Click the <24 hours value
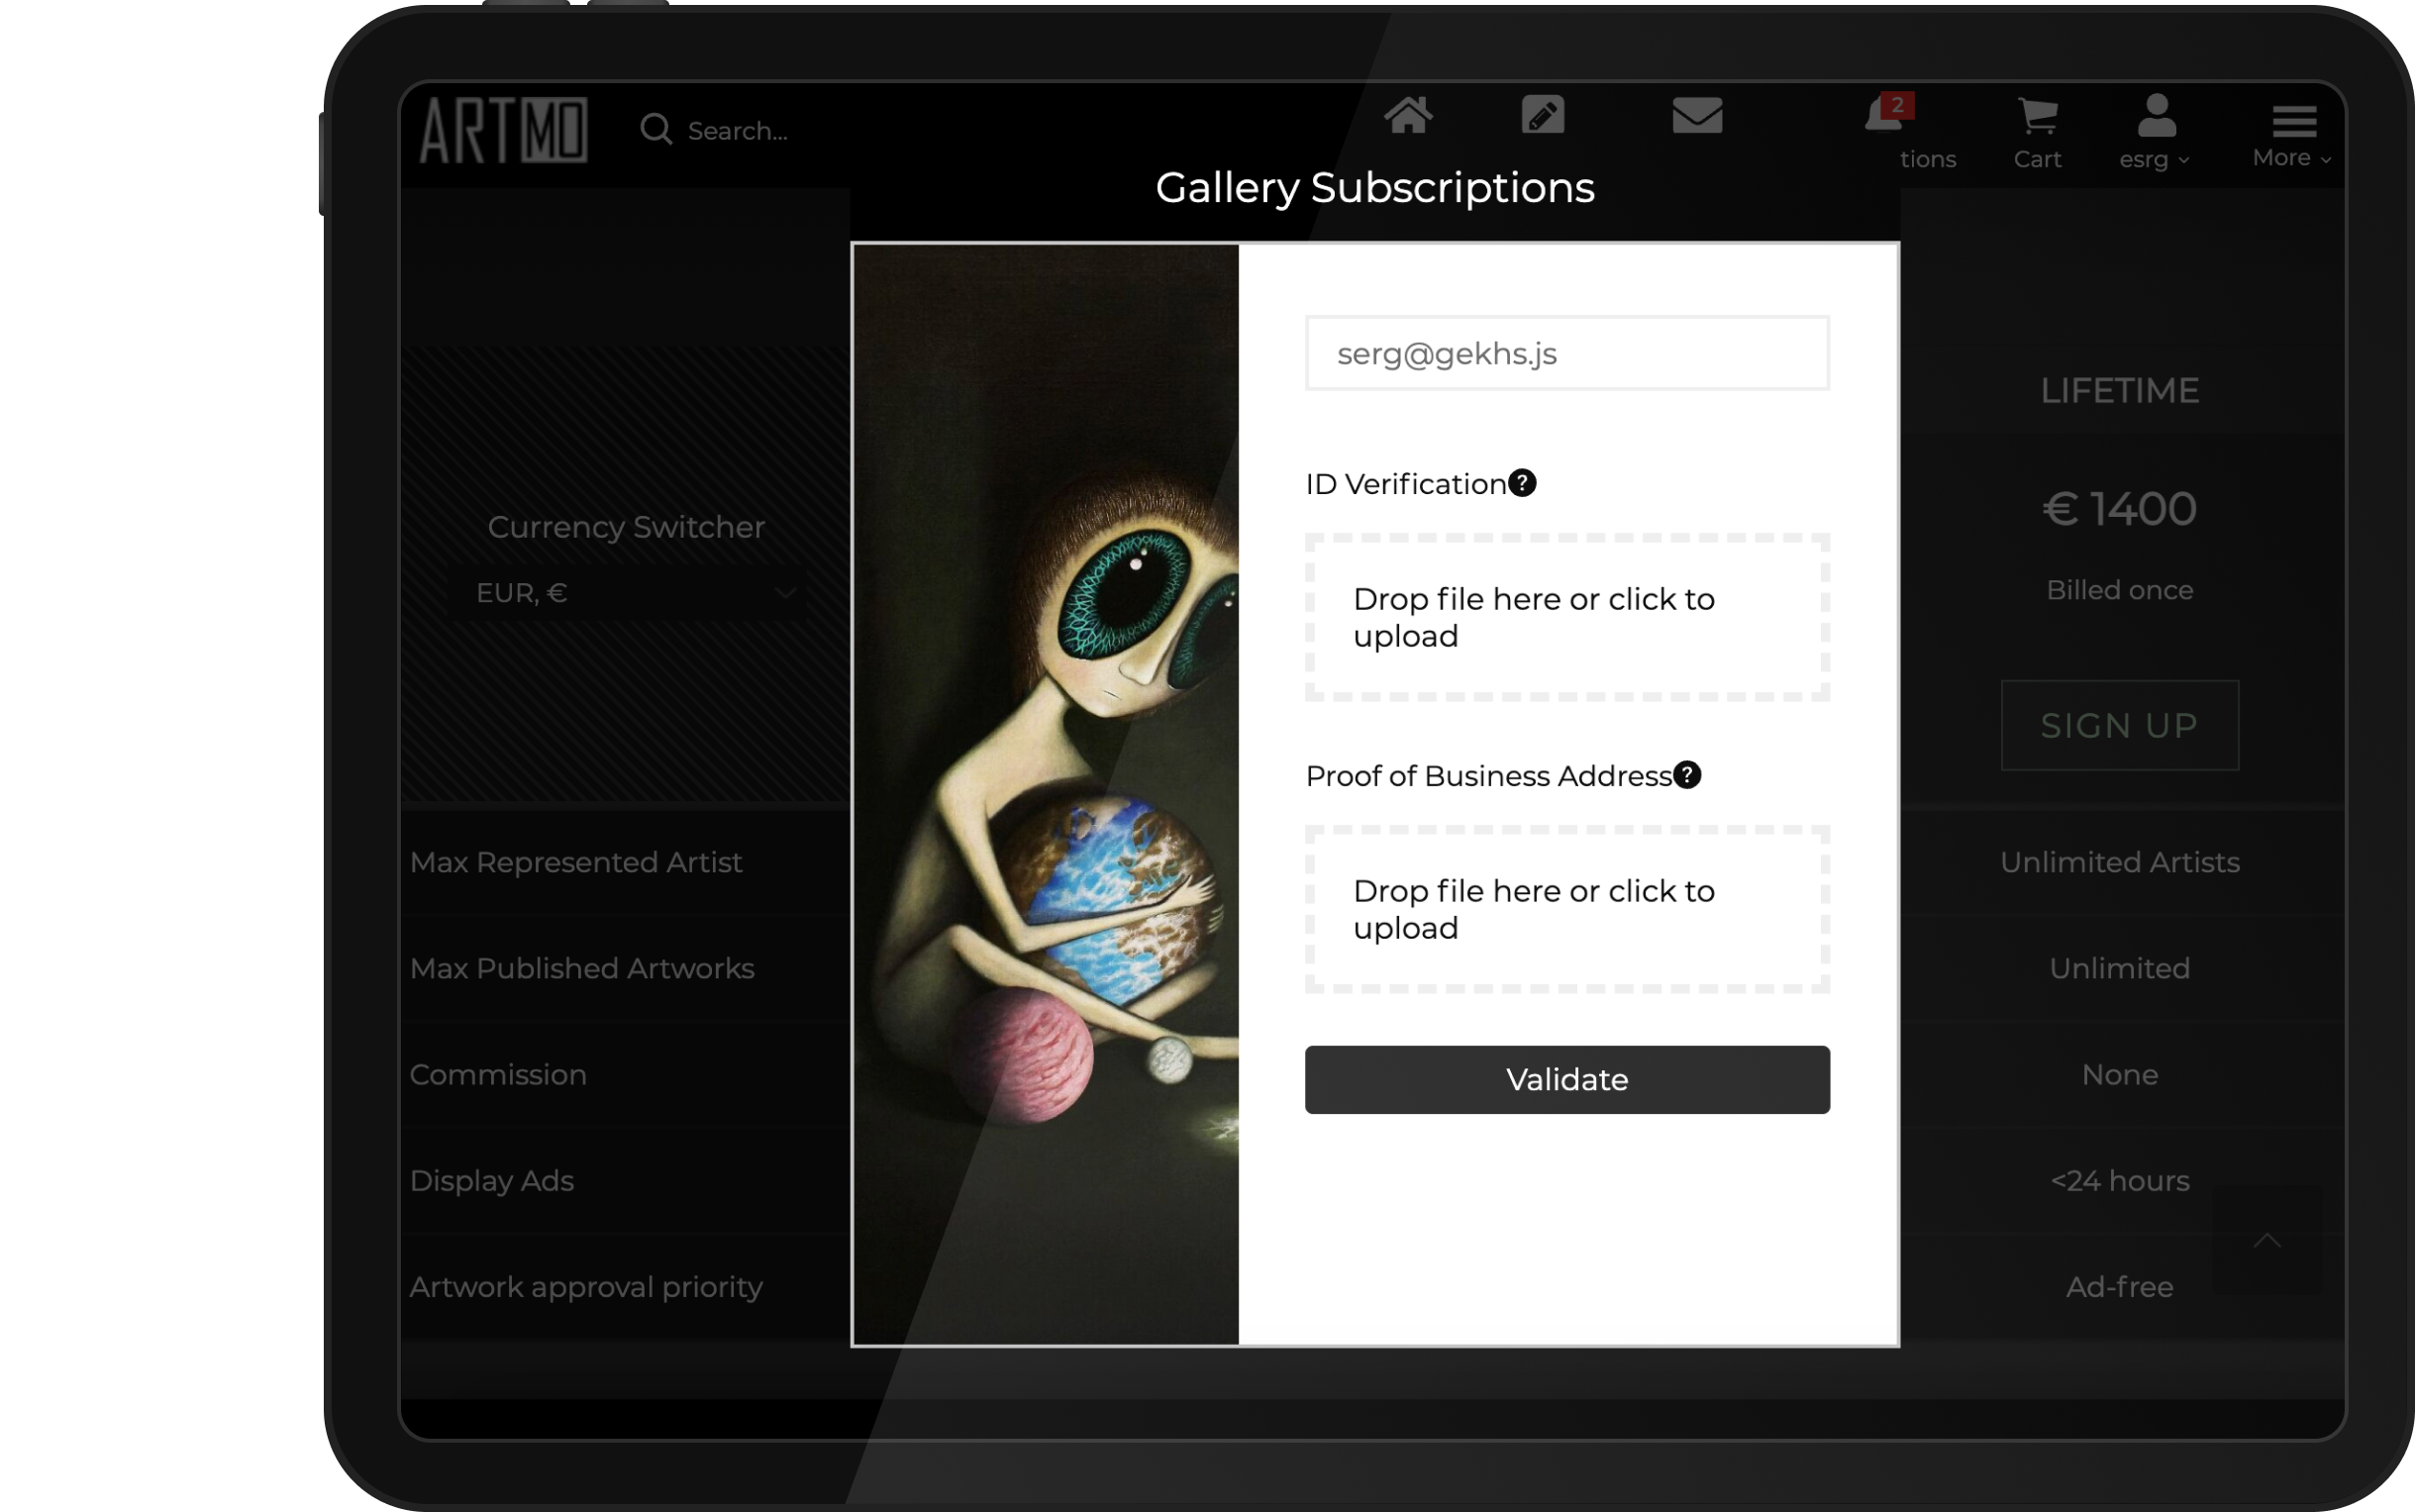This screenshot has width=2416, height=1512. tap(2119, 1180)
